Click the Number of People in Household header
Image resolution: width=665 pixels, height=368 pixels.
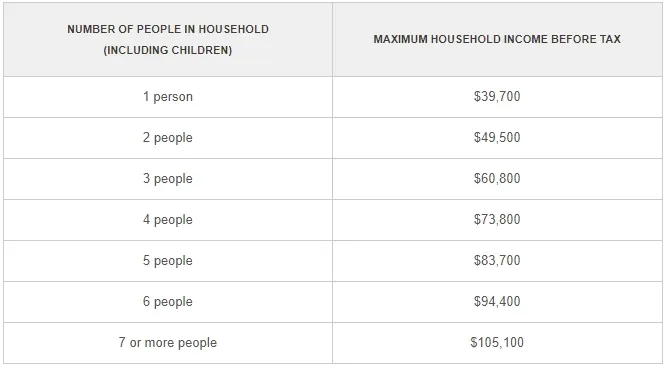(x=168, y=39)
